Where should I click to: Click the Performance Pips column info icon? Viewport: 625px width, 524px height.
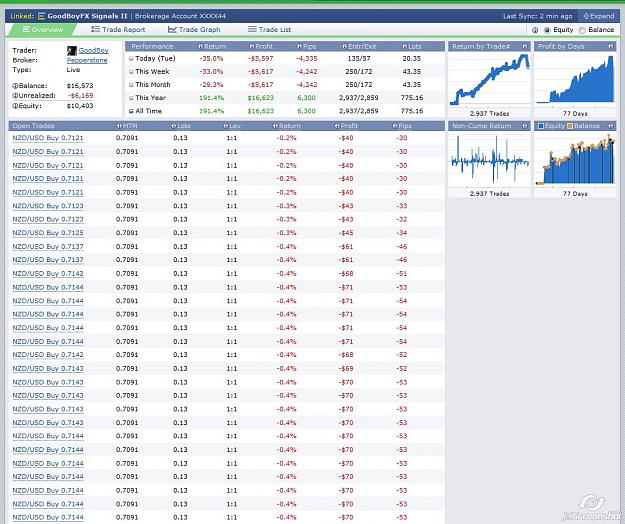click(299, 47)
